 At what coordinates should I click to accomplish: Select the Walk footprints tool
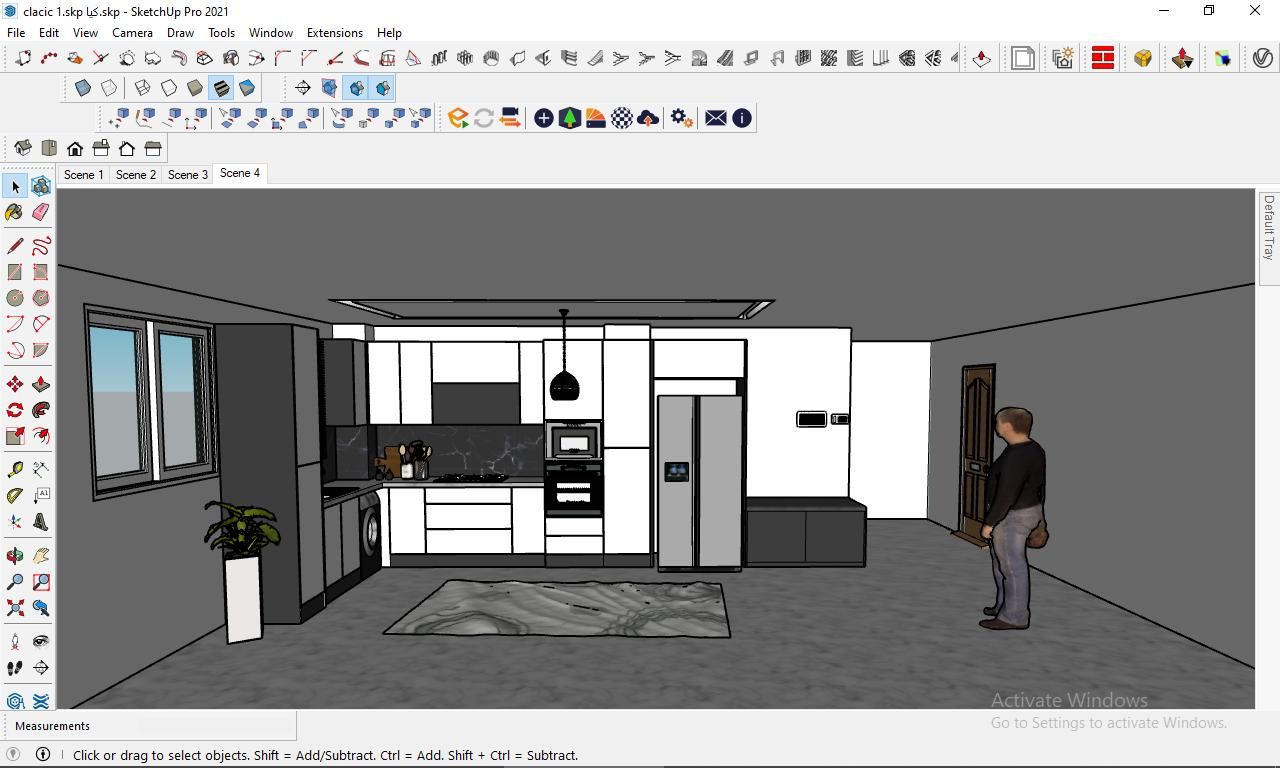(15, 667)
